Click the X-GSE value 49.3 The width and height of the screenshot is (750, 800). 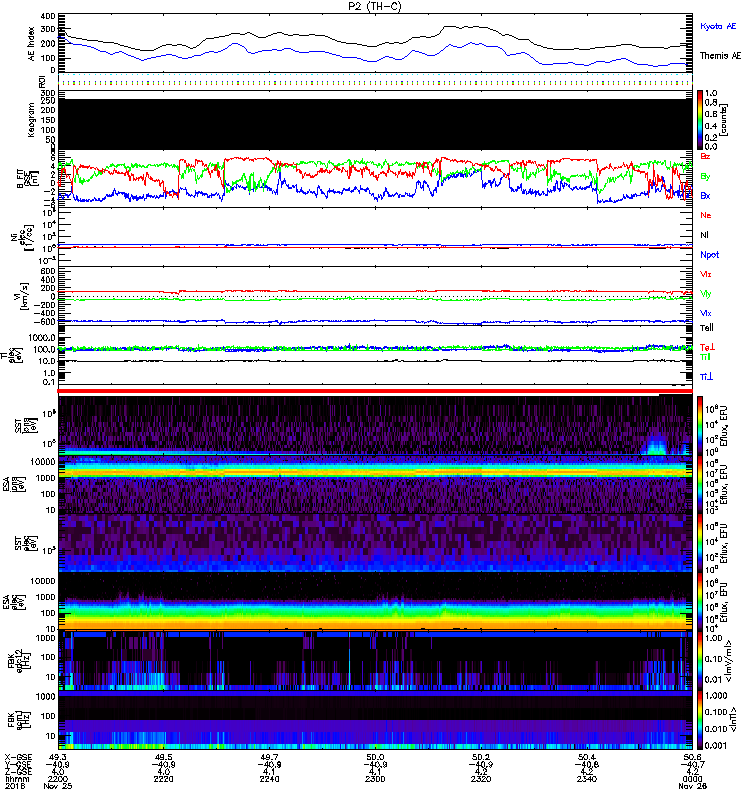tap(58, 757)
